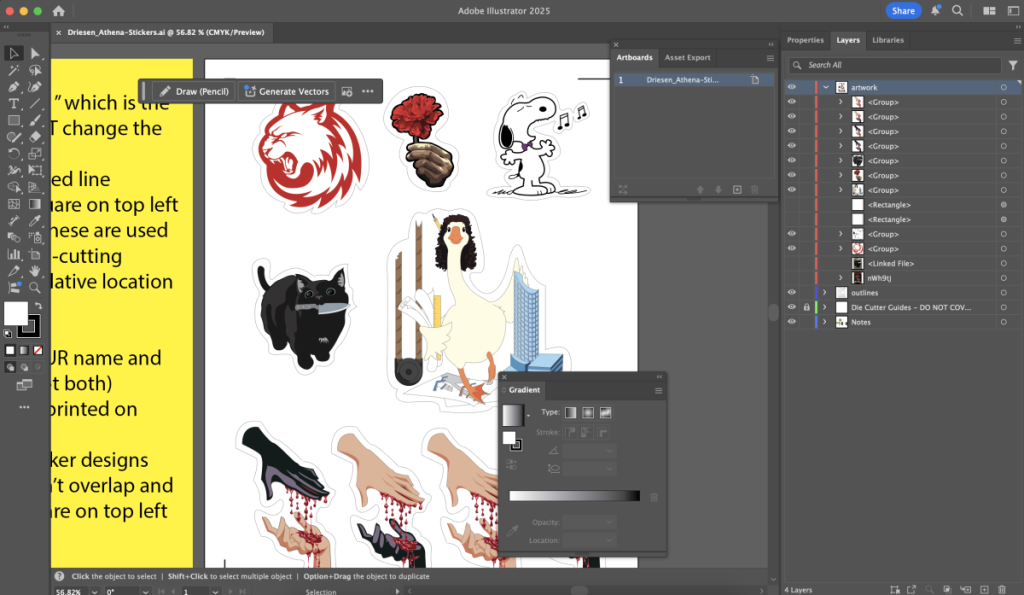
Task: Click the blue Share button
Action: tap(903, 11)
